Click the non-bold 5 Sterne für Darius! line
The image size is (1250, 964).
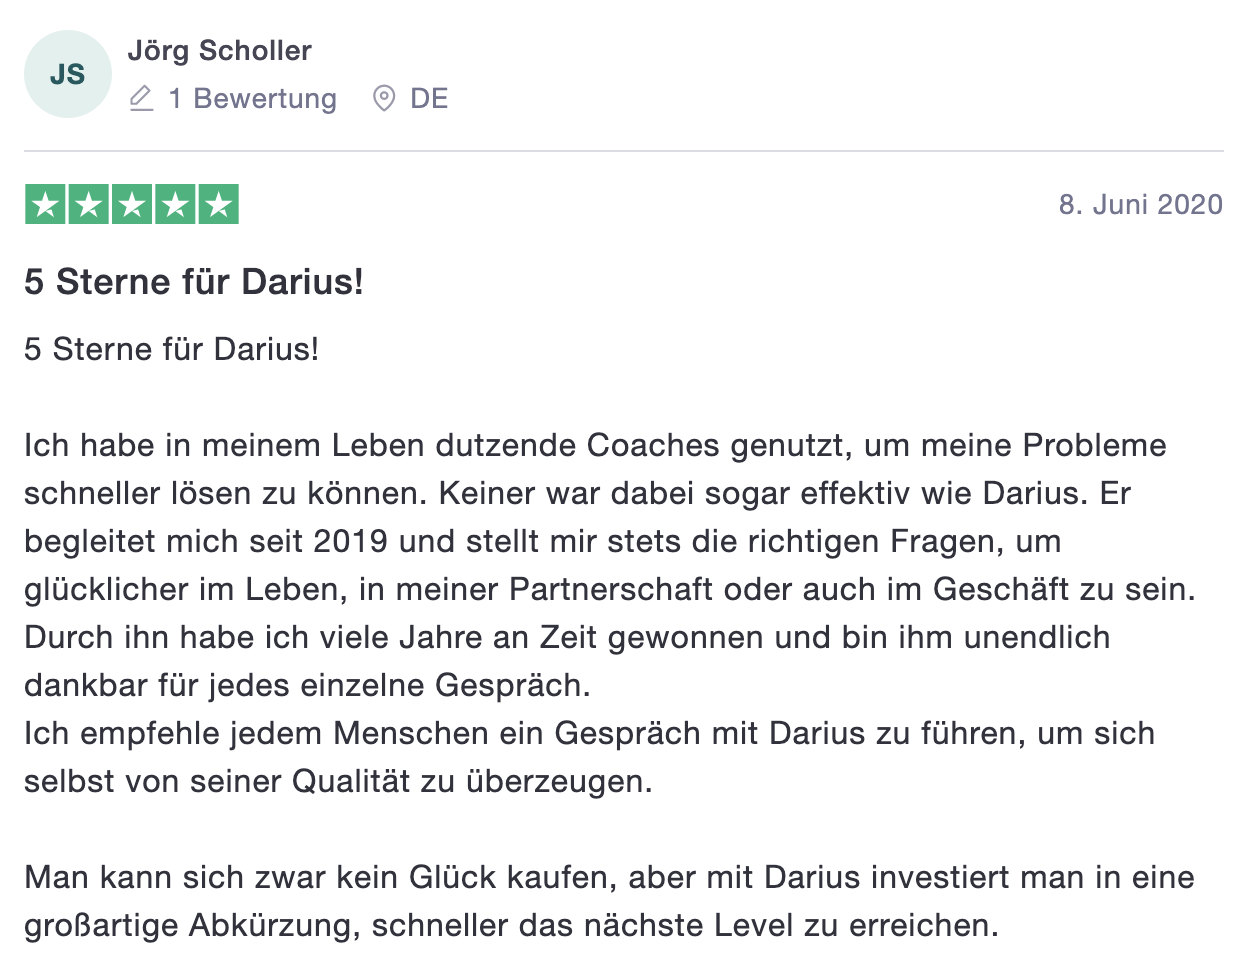(x=172, y=349)
